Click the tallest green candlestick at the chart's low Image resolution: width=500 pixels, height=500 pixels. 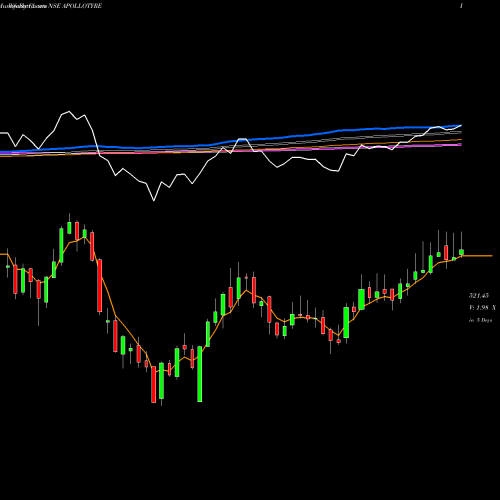tap(200, 374)
